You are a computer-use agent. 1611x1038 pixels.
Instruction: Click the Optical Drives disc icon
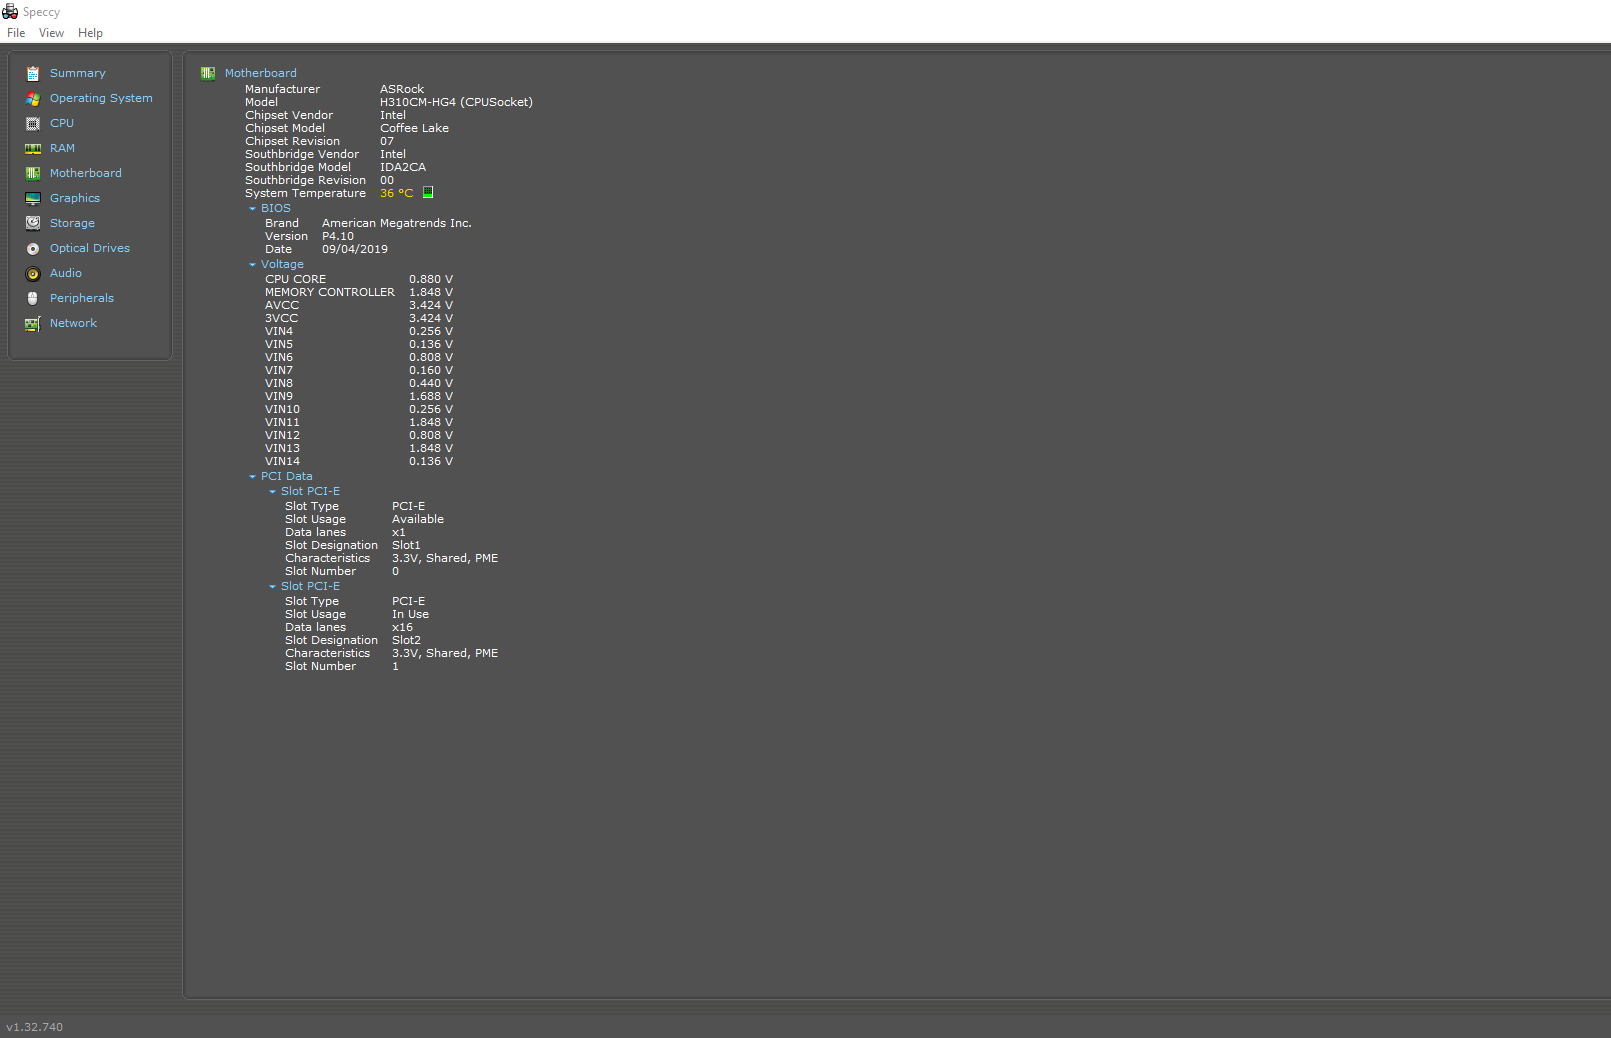[33, 248]
